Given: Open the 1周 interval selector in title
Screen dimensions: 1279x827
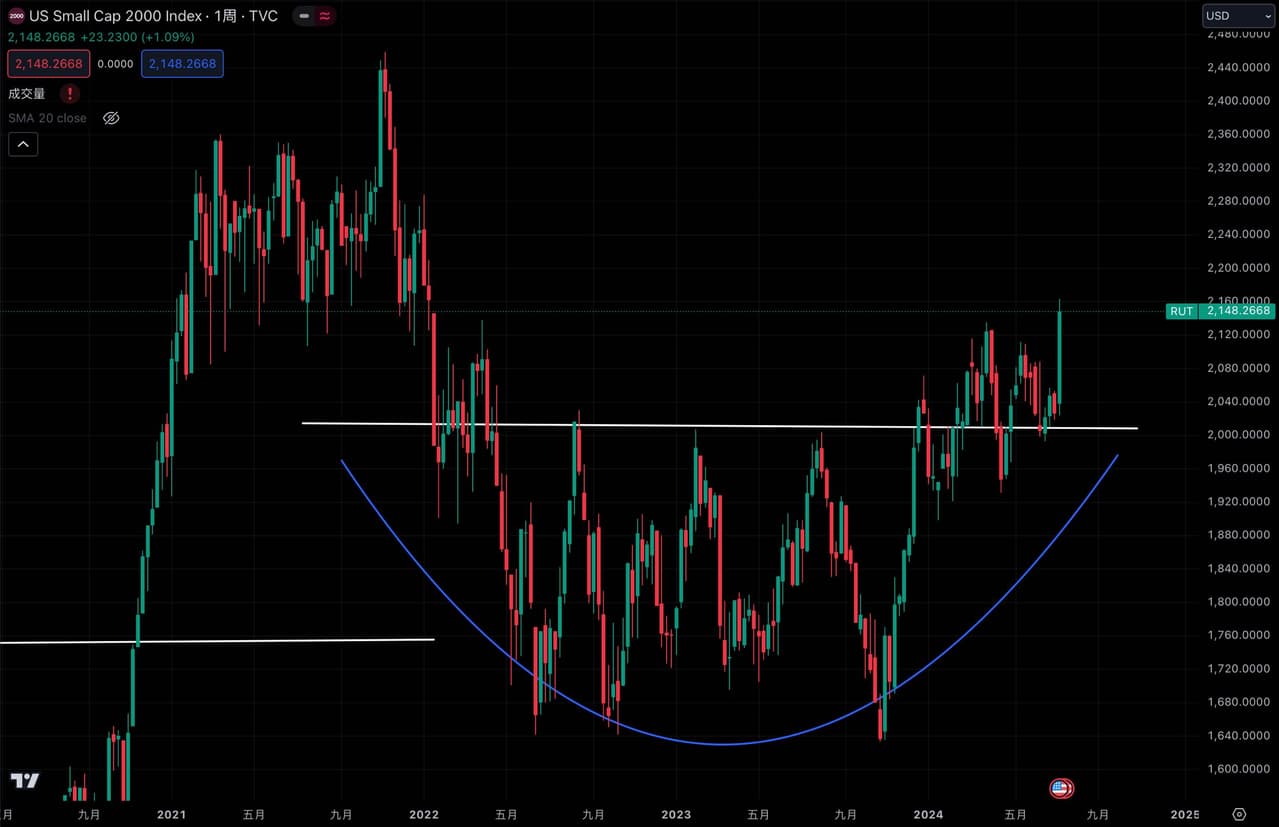Looking at the screenshot, I should click(x=227, y=17).
